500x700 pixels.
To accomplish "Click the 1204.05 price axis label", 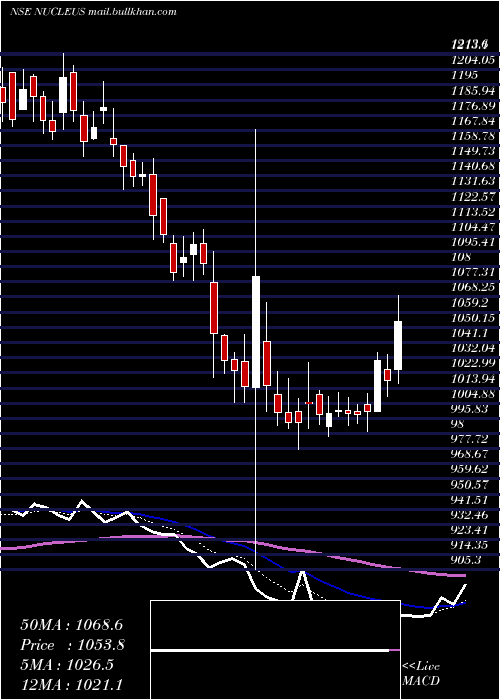I will pyautogui.click(x=473, y=60).
